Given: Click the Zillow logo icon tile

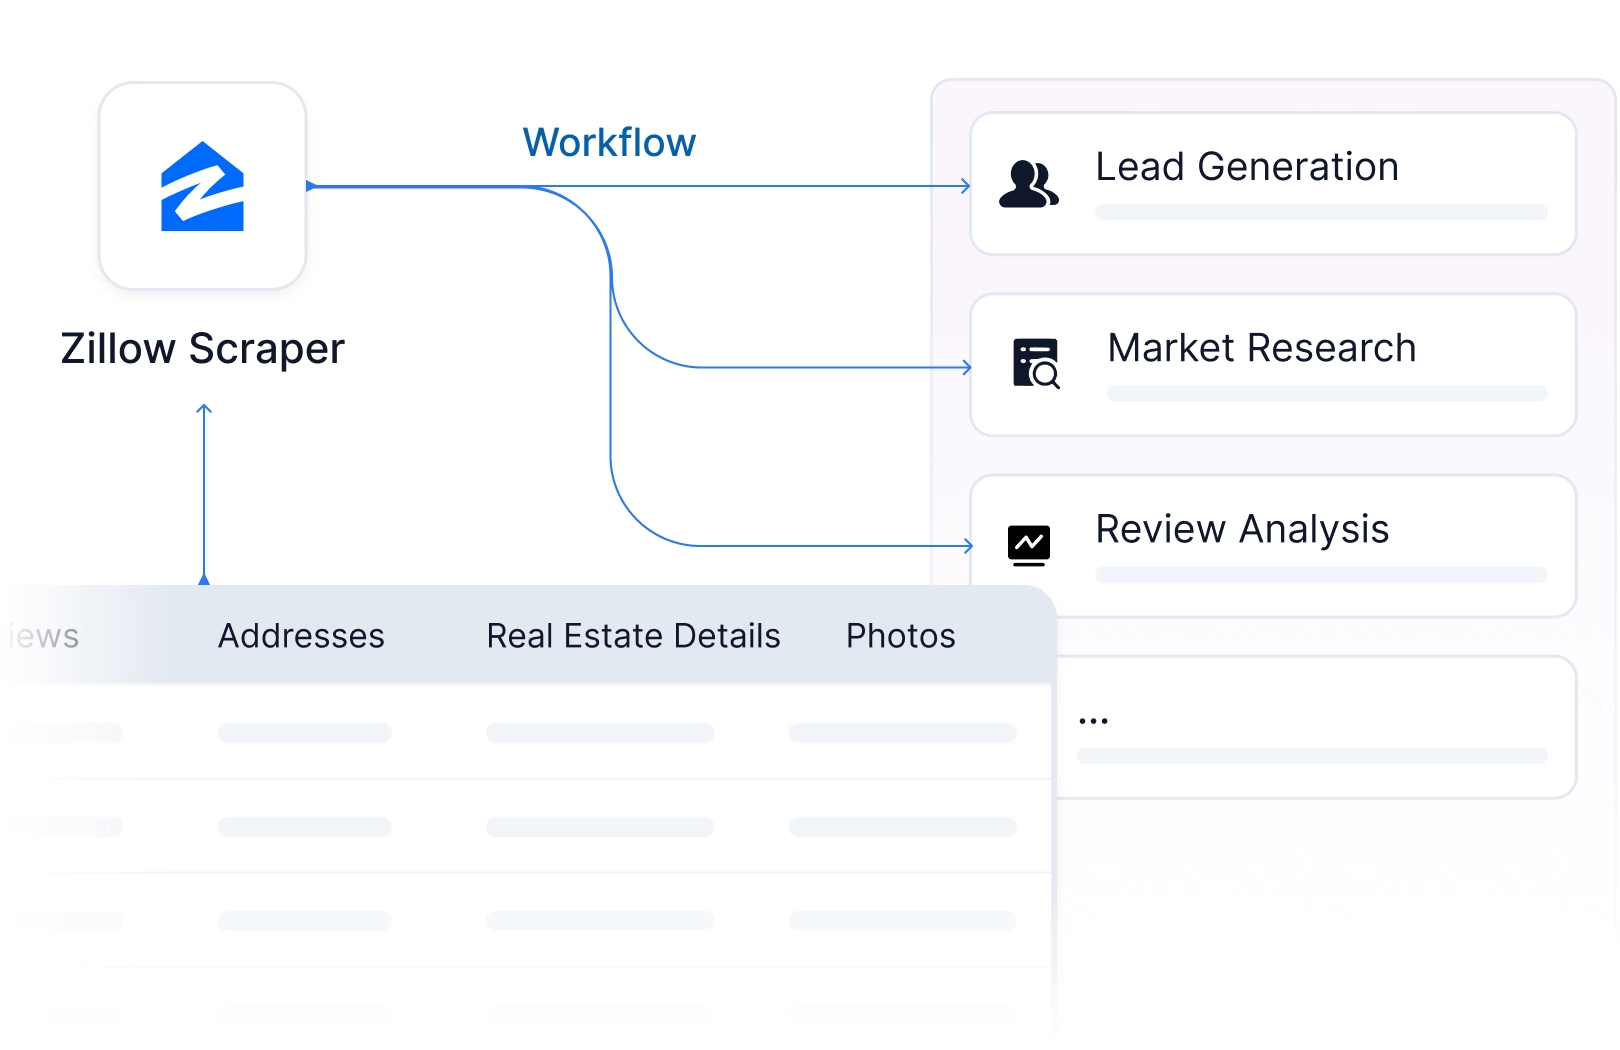Looking at the screenshot, I should [203, 186].
